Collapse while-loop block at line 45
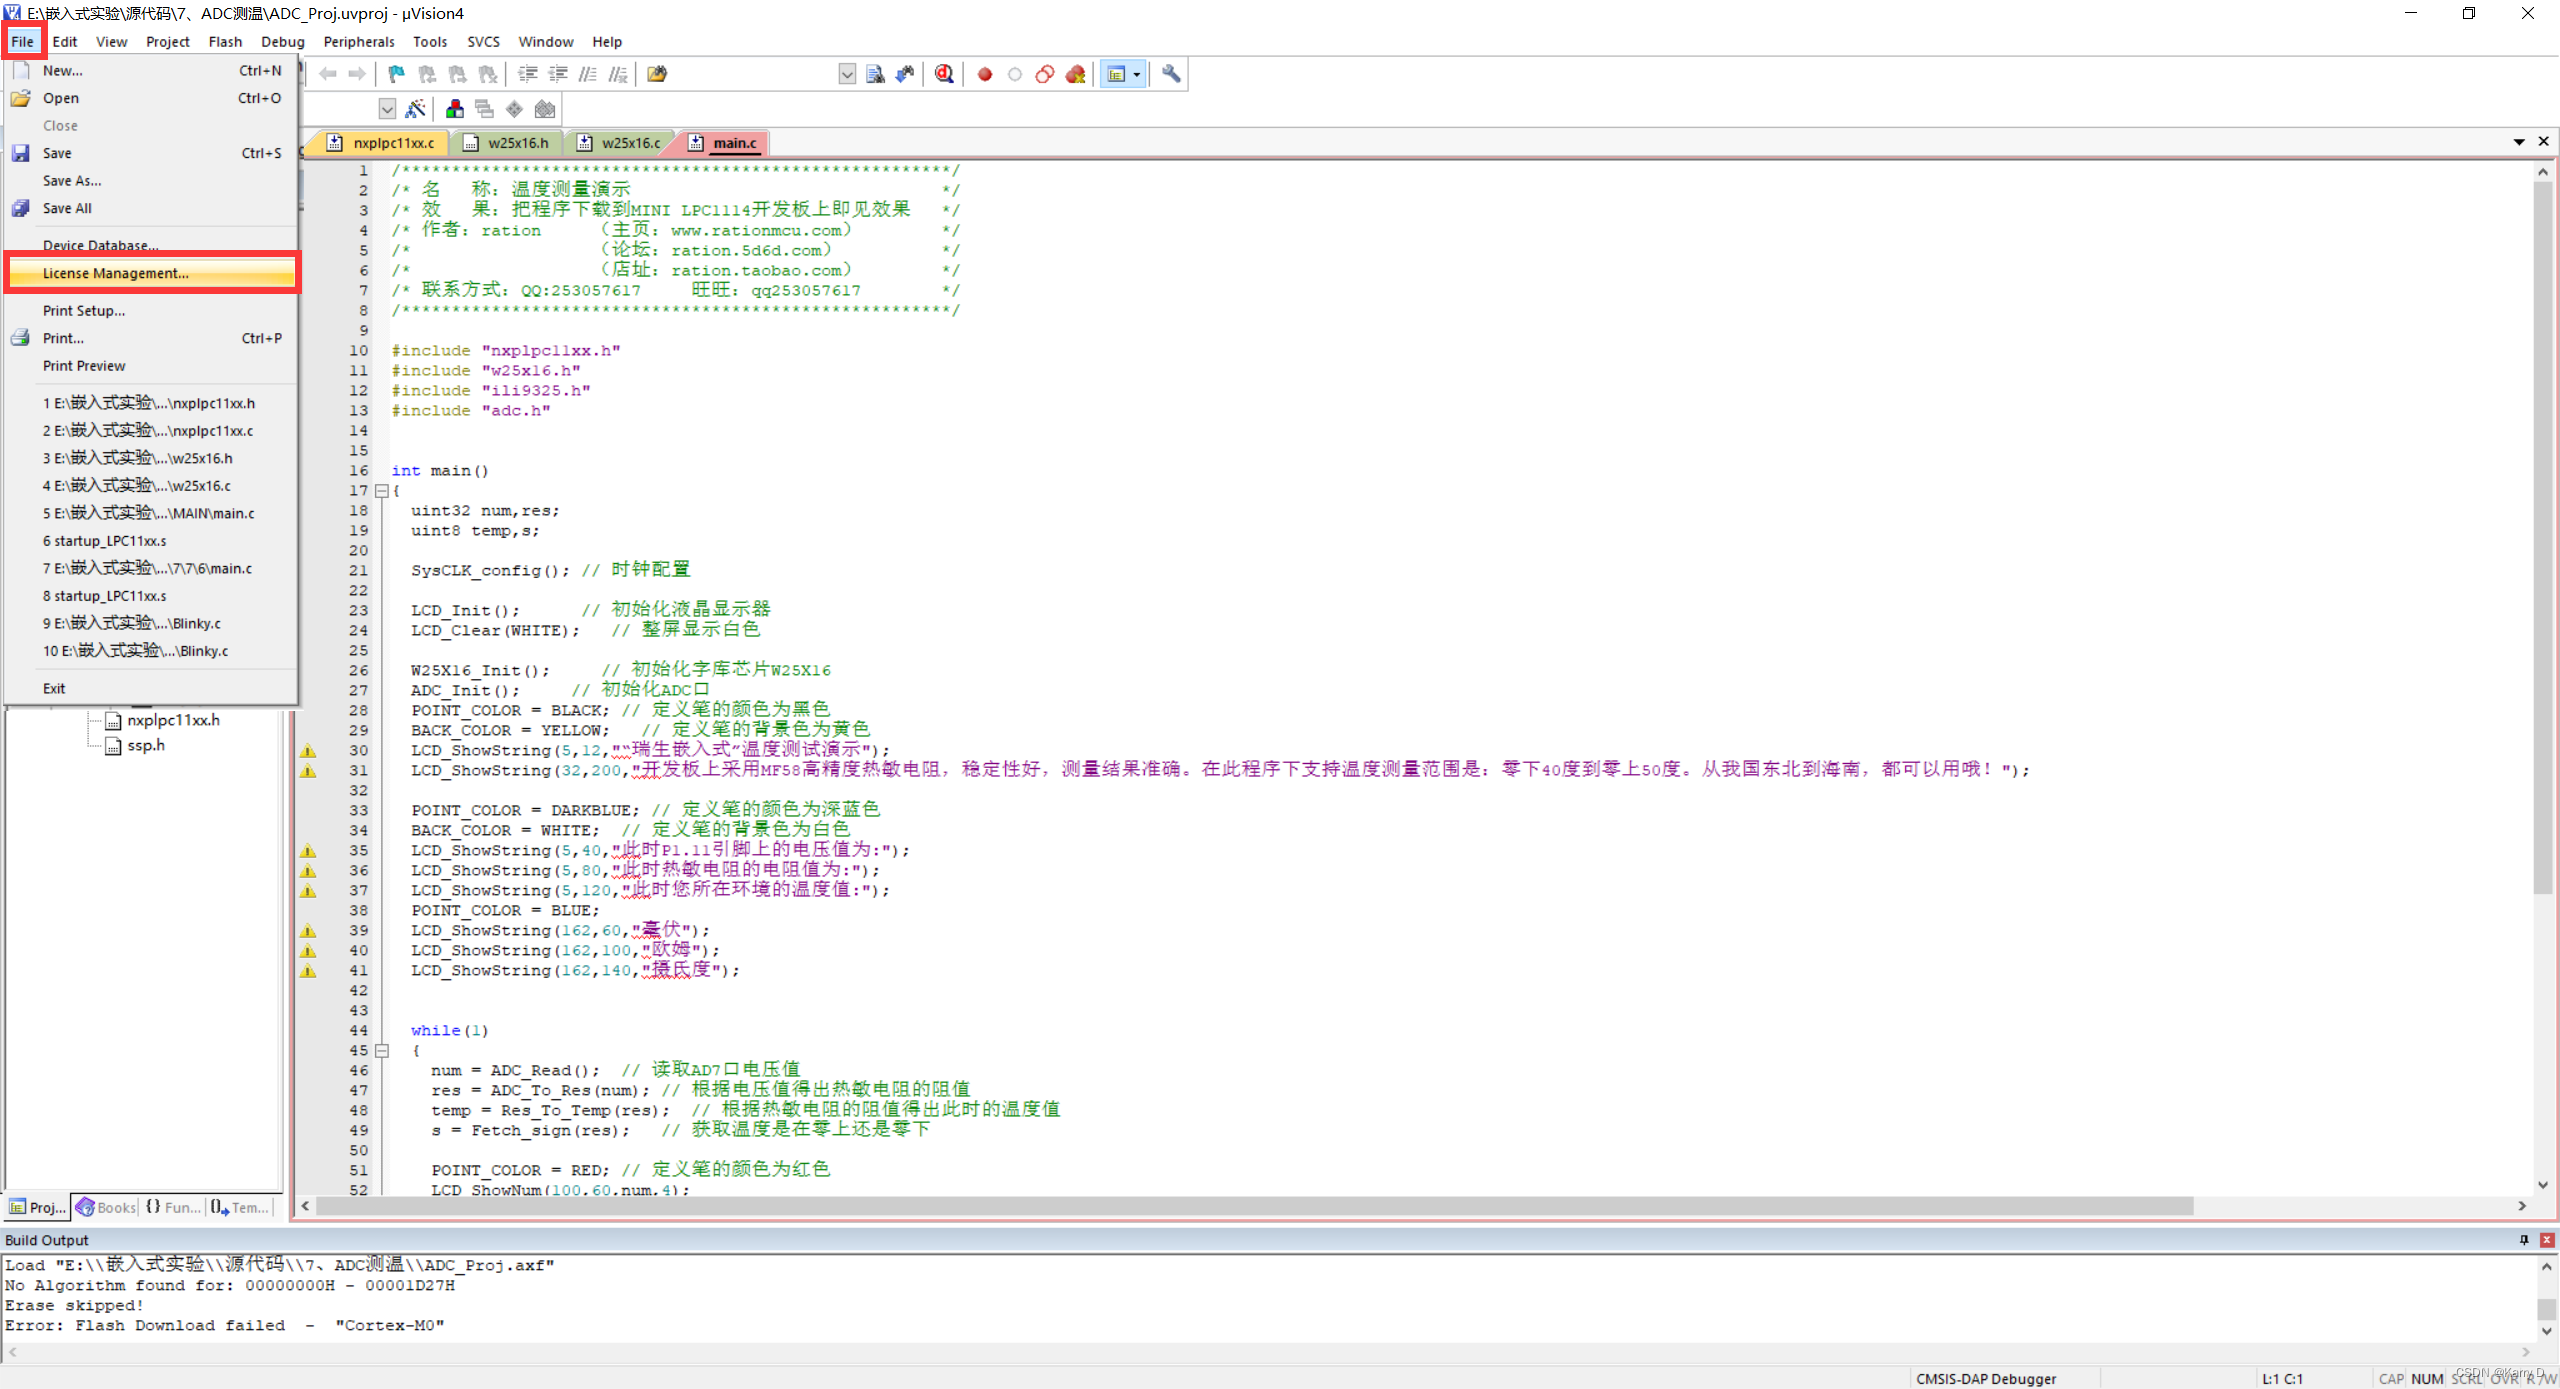This screenshot has height=1389, width=2560. (x=382, y=1051)
